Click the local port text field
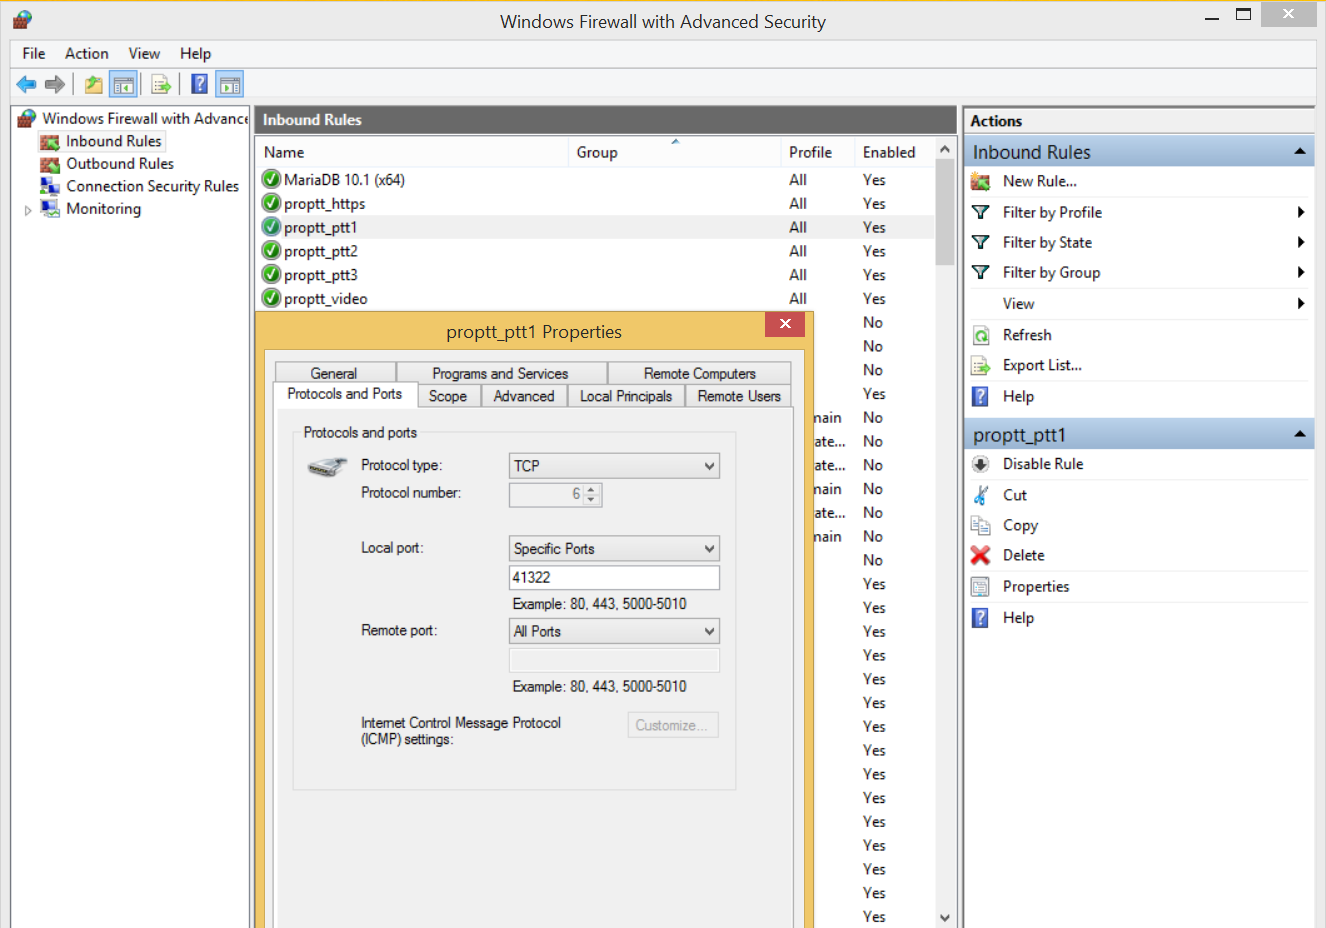Image resolution: width=1326 pixels, height=928 pixels. [614, 578]
